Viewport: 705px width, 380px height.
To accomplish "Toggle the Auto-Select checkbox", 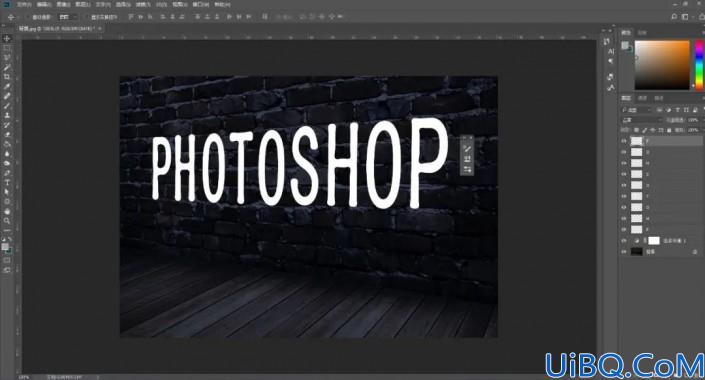I will pos(28,17).
